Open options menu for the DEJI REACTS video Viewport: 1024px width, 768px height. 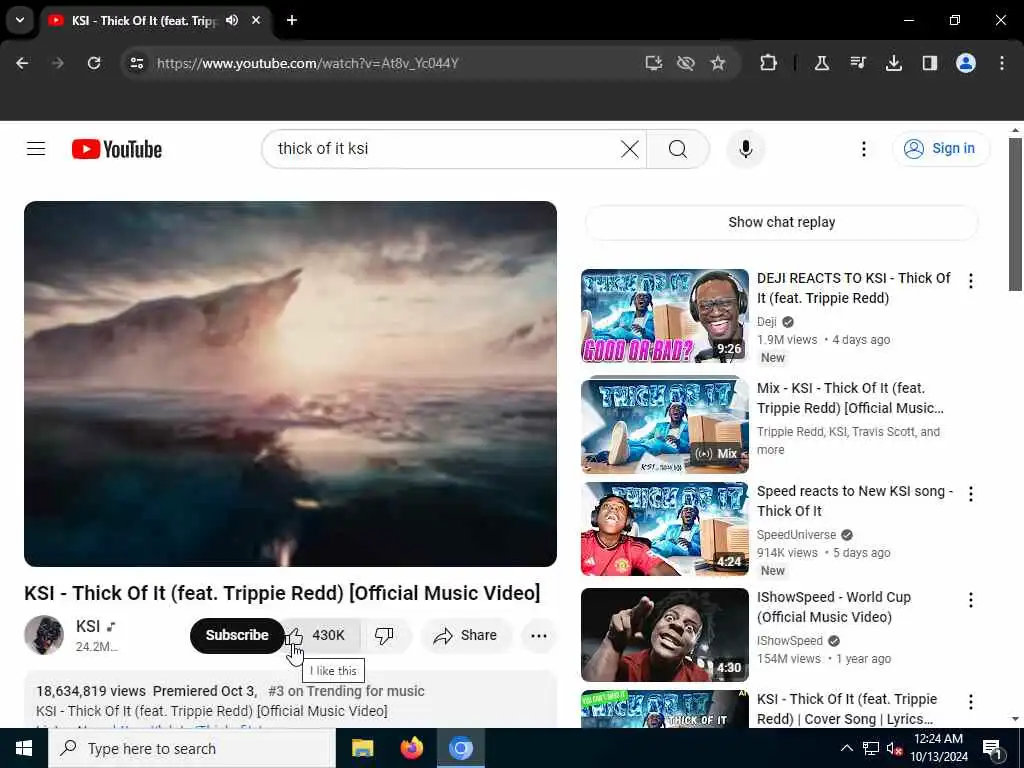tap(970, 281)
